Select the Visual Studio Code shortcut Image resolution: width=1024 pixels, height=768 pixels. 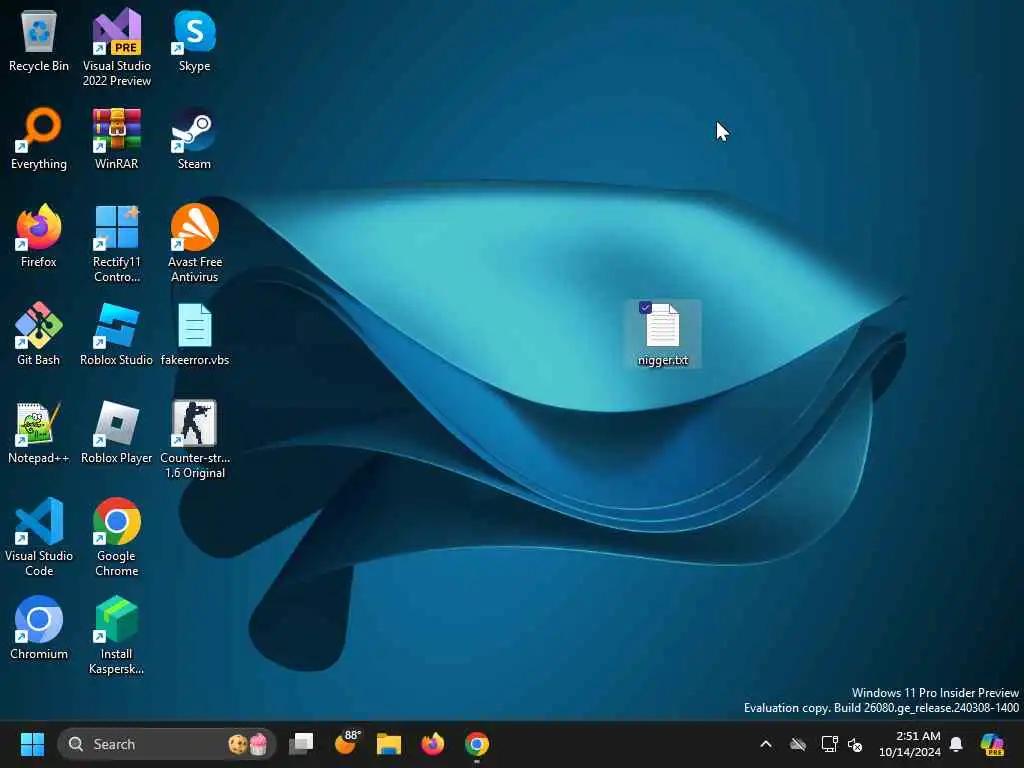point(39,537)
